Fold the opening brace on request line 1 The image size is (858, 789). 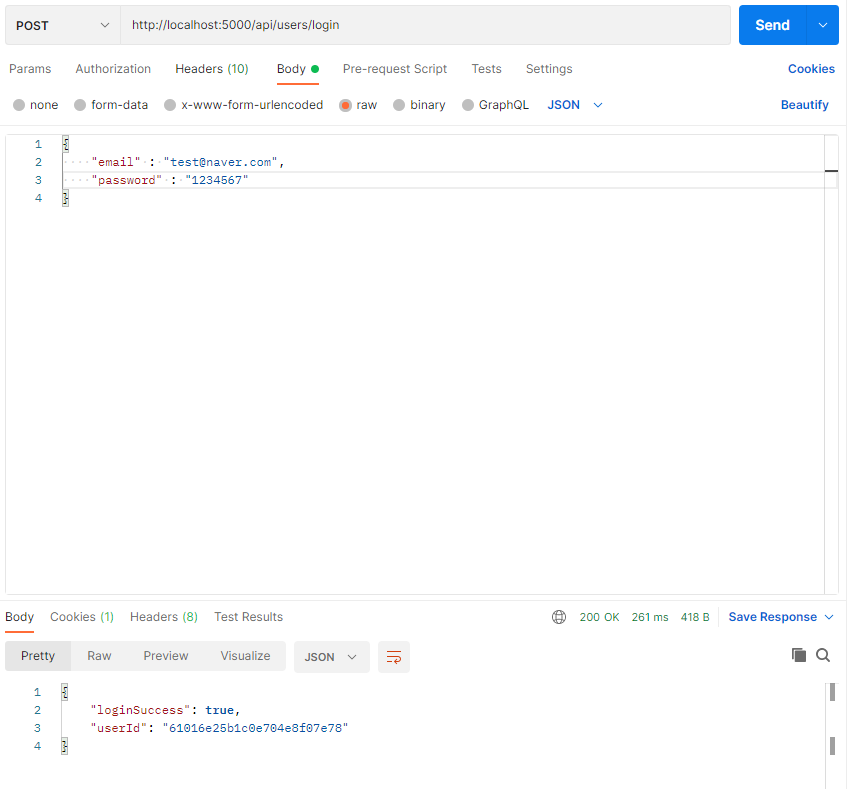point(66,144)
